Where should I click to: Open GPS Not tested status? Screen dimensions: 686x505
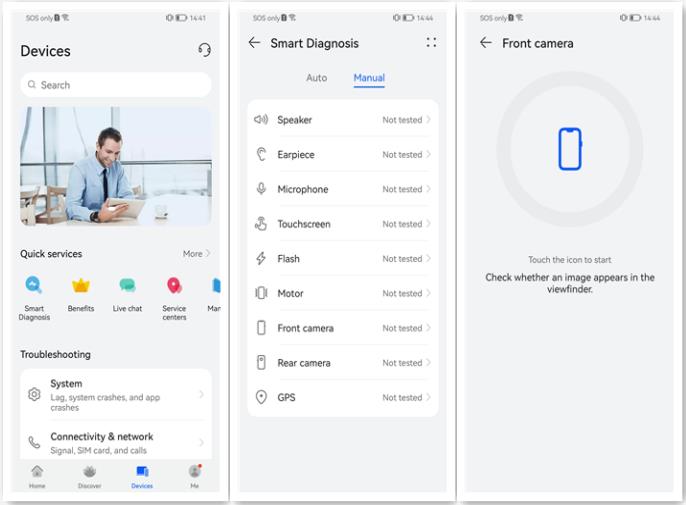406,397
